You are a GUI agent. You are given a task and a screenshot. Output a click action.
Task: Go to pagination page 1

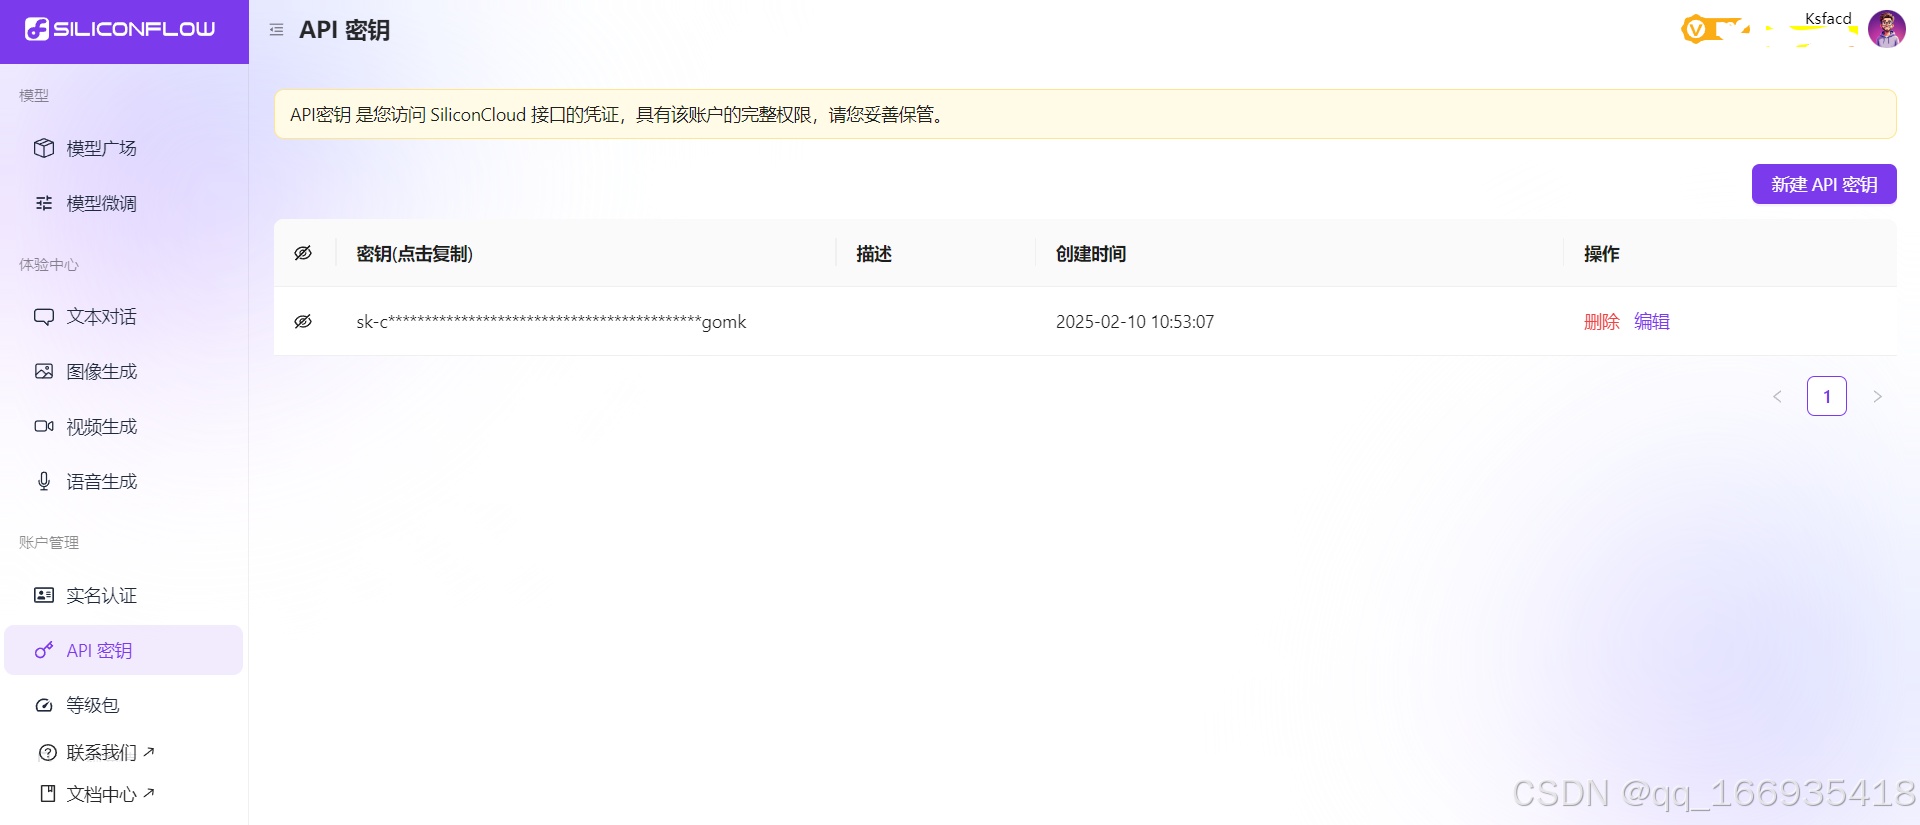pyautogui.click(x=1827, y=396)
